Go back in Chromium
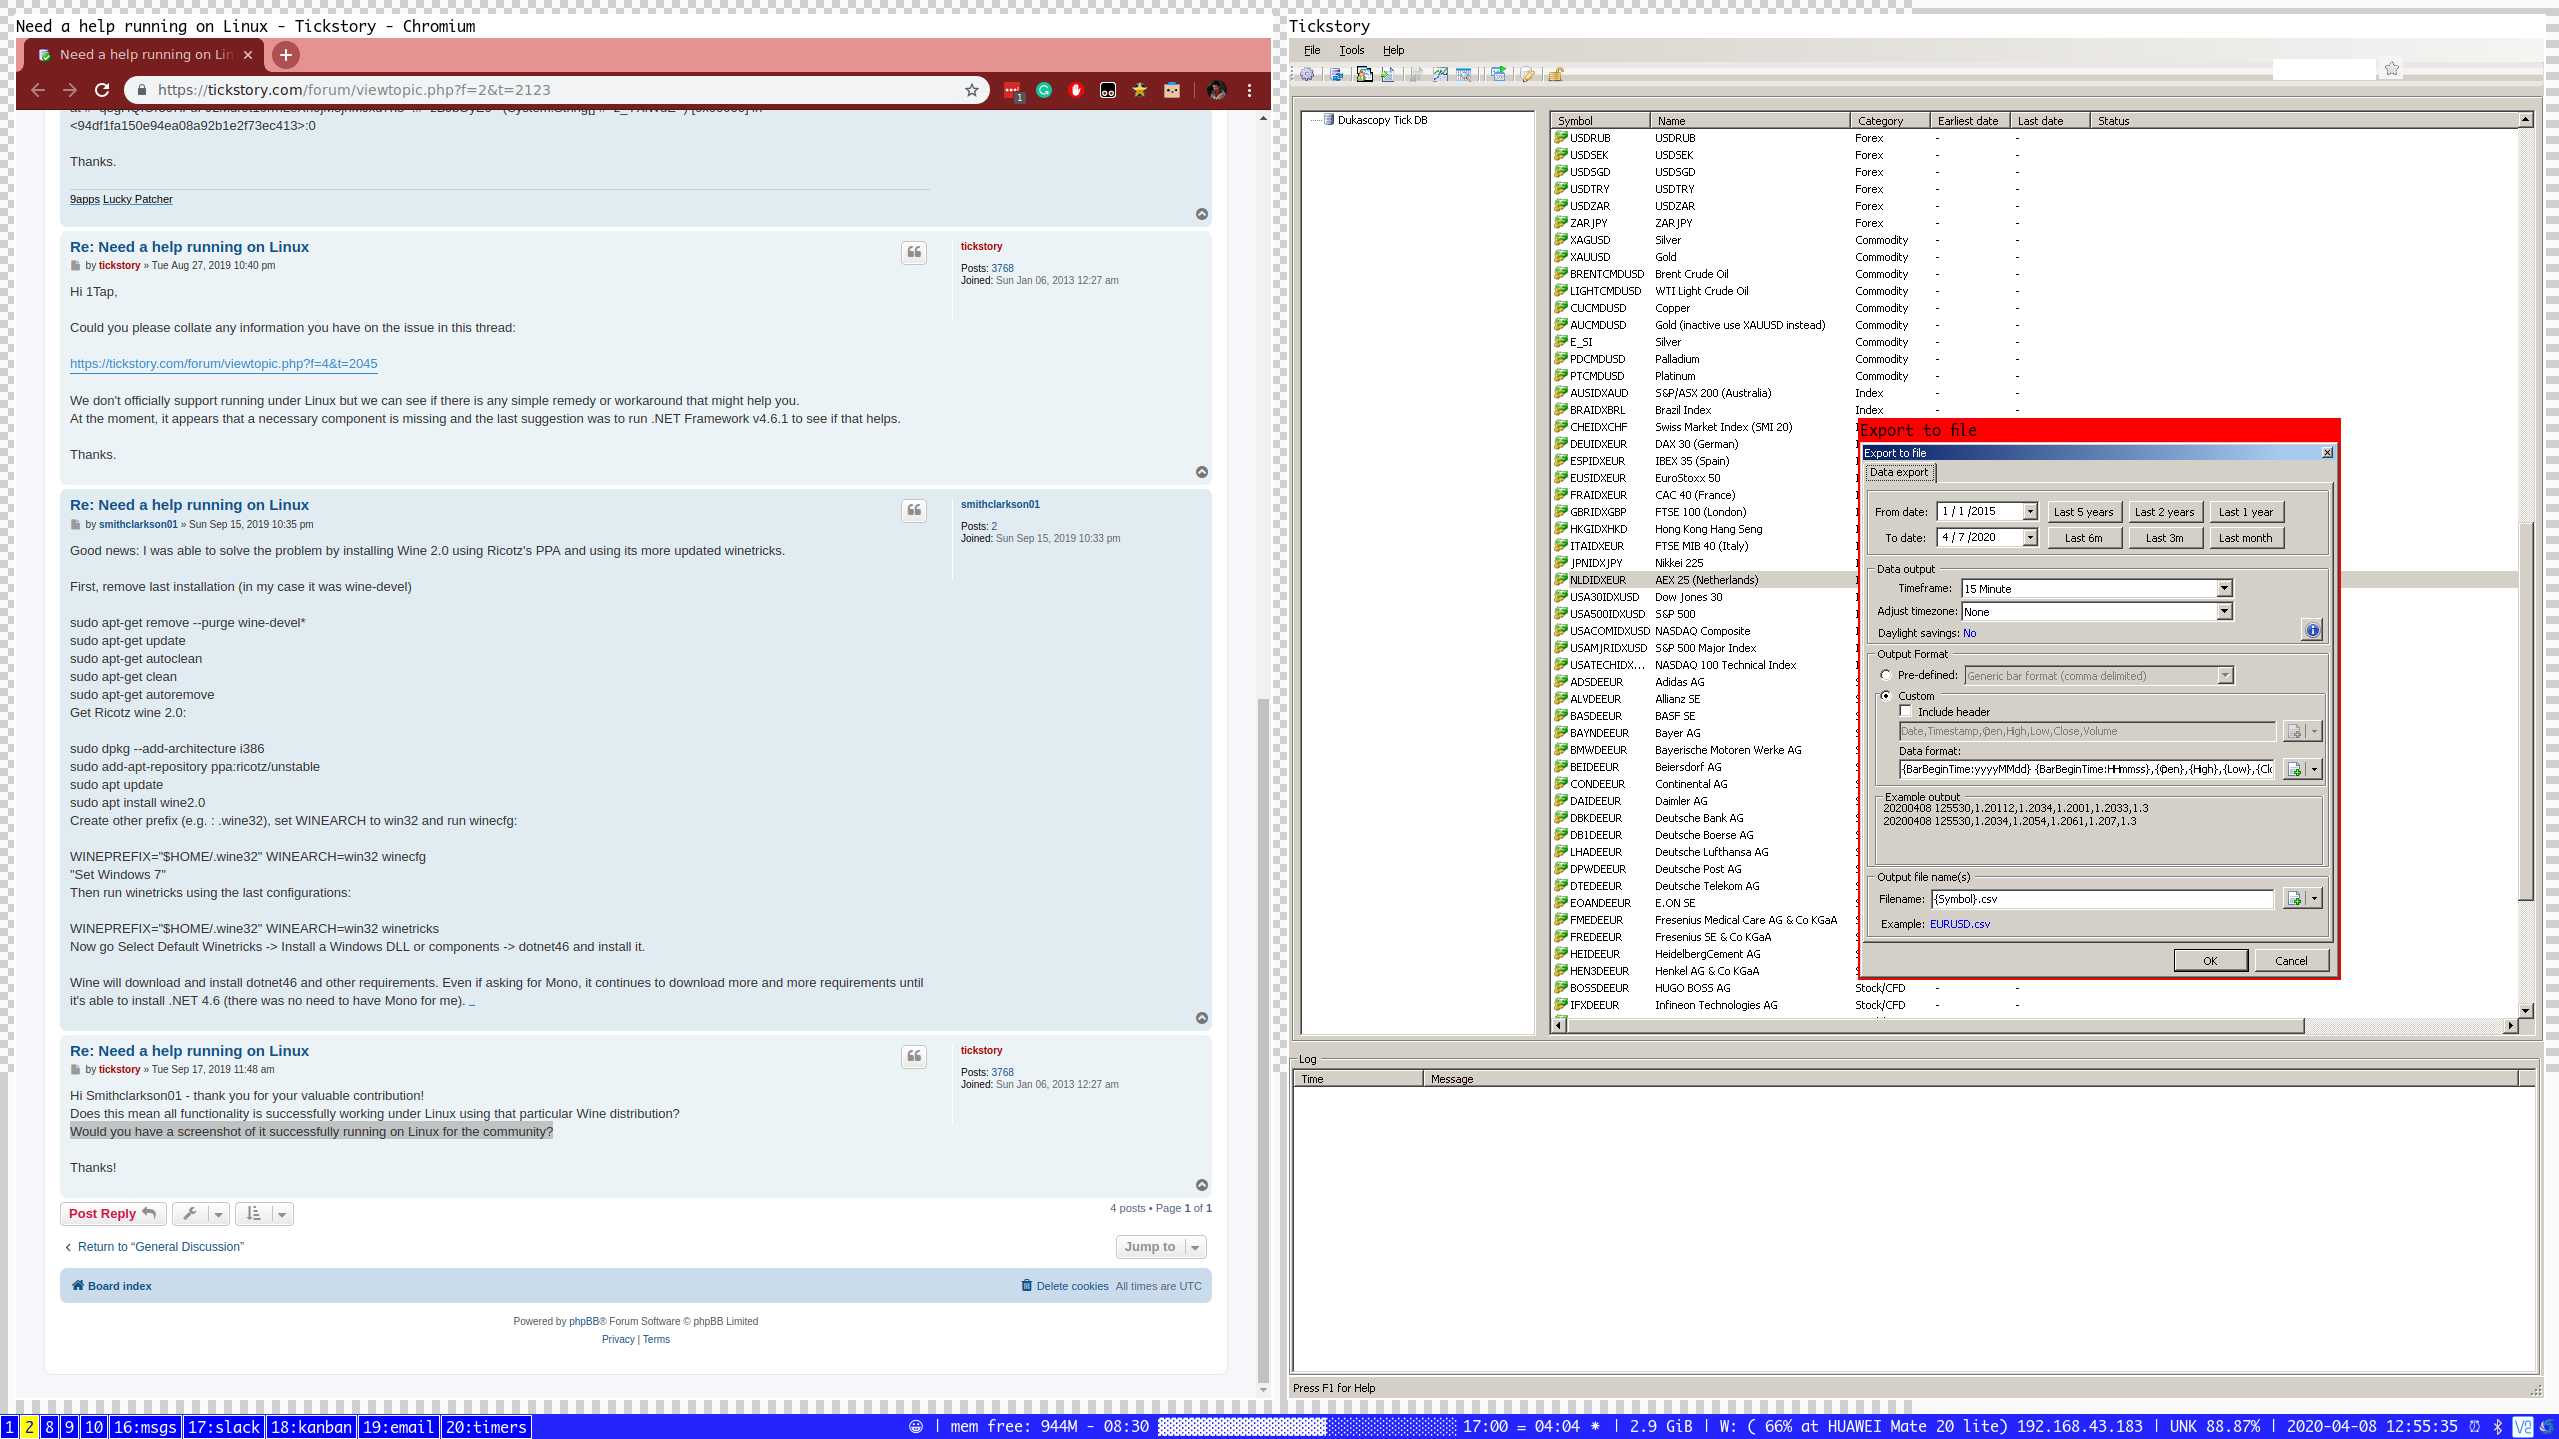The width and height of the screenshot is (2559, 1439). coord(38,90)
